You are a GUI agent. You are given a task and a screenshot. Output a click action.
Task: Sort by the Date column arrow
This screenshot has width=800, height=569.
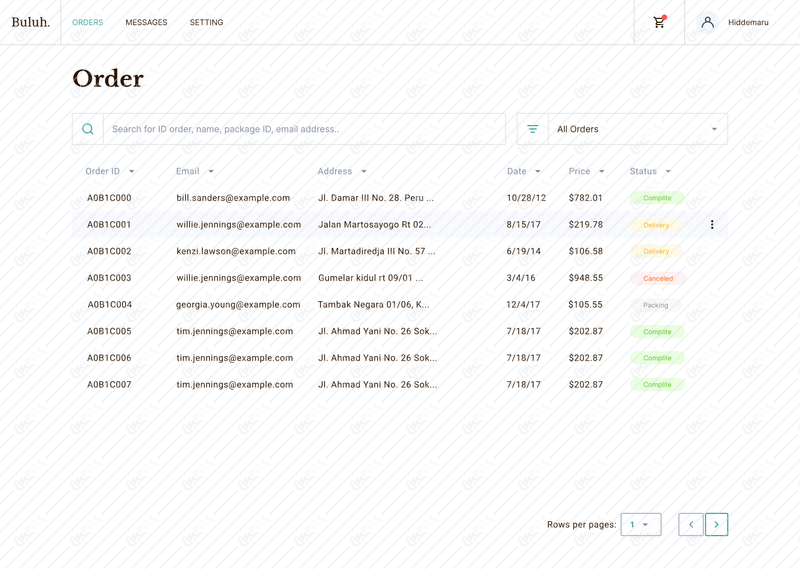(537, 171)
